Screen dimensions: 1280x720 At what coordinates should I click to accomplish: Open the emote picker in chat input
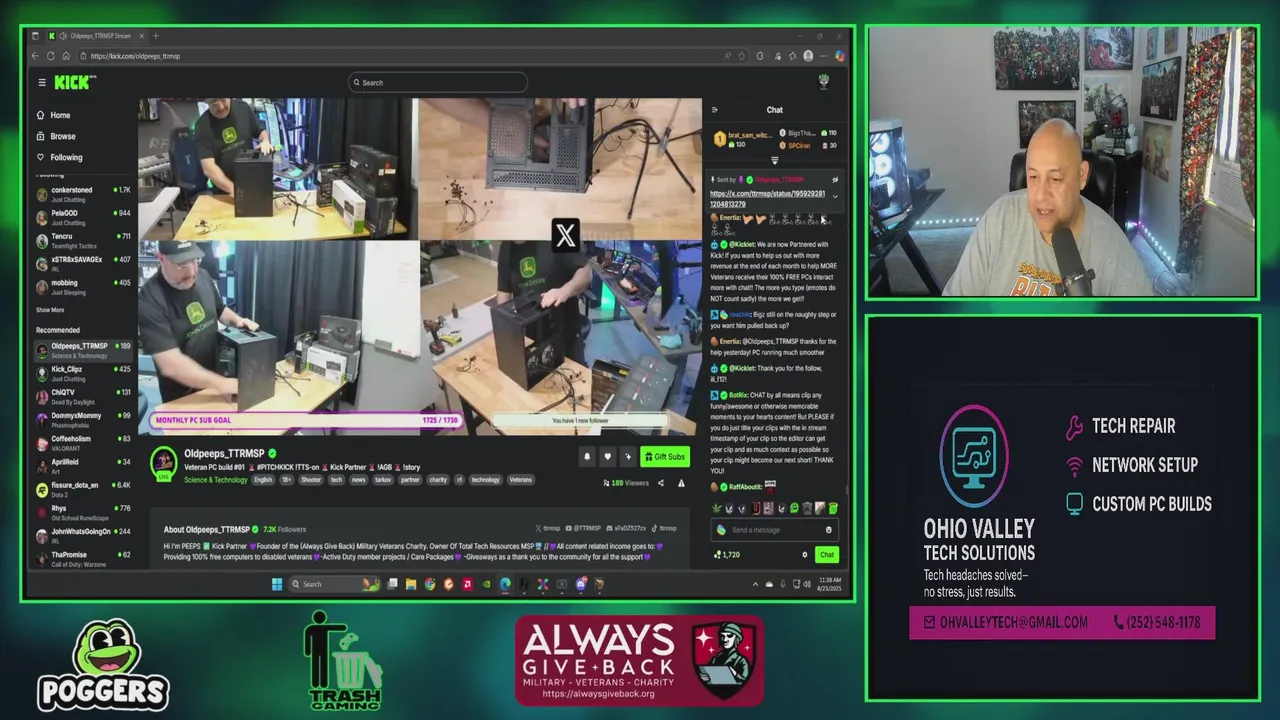point(828,530)
